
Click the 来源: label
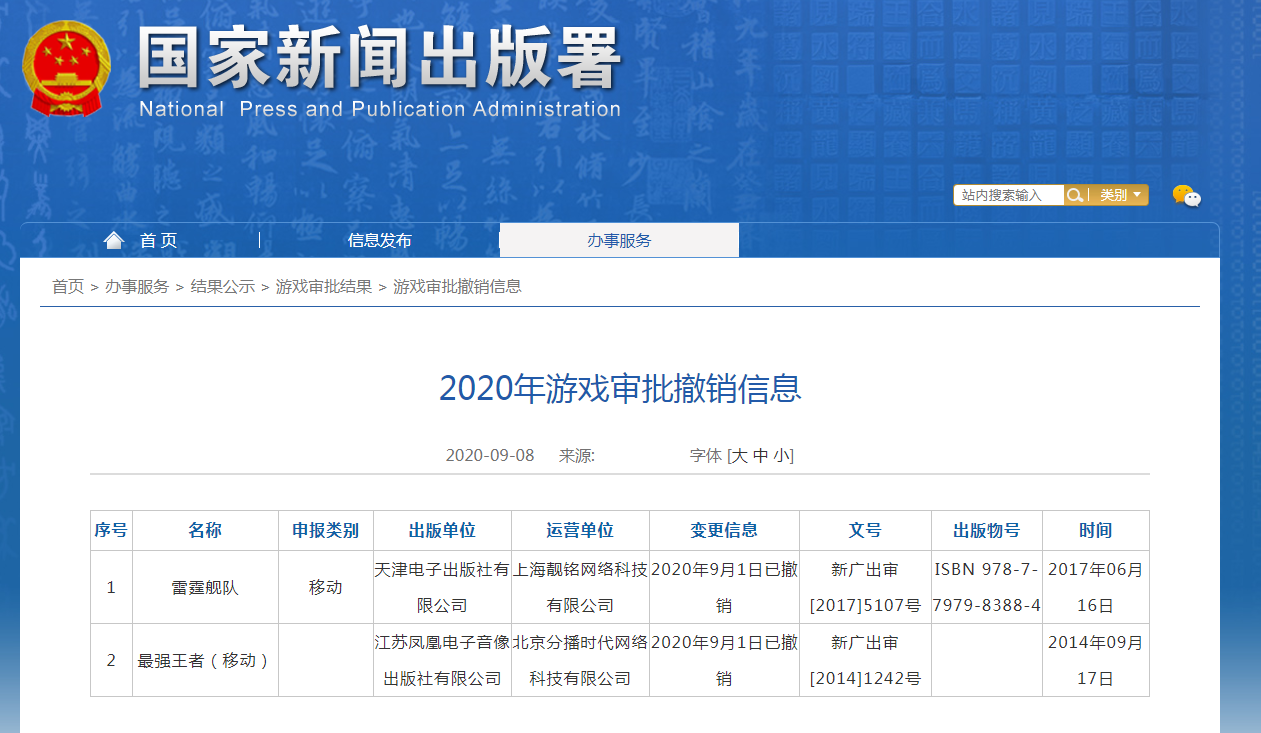pyautogui.click(x=577, y=455)
